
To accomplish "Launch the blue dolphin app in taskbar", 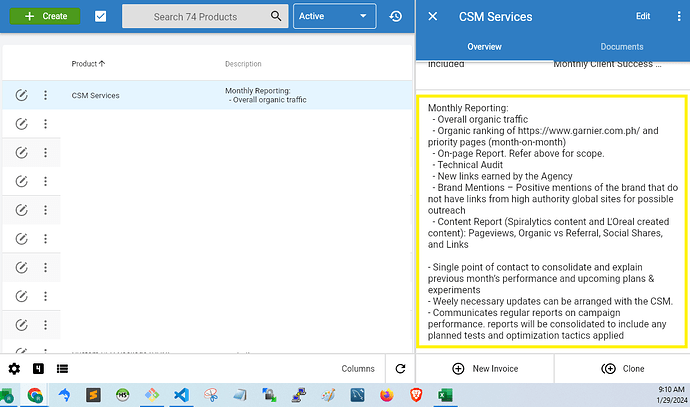I will 64,395.
